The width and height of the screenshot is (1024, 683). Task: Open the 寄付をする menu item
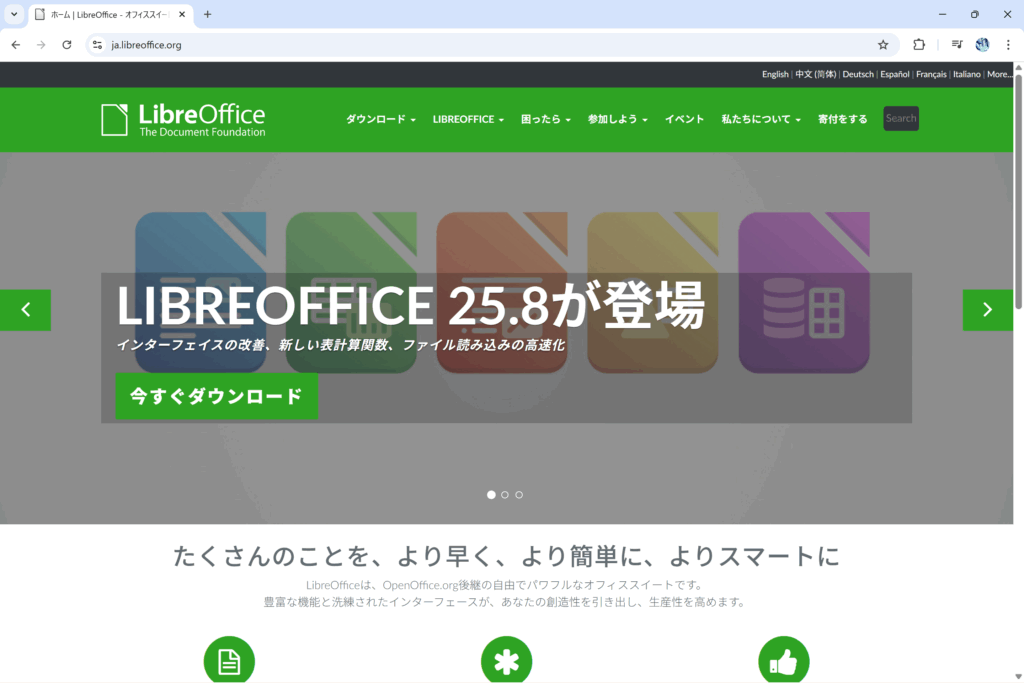tap(842, 119)
